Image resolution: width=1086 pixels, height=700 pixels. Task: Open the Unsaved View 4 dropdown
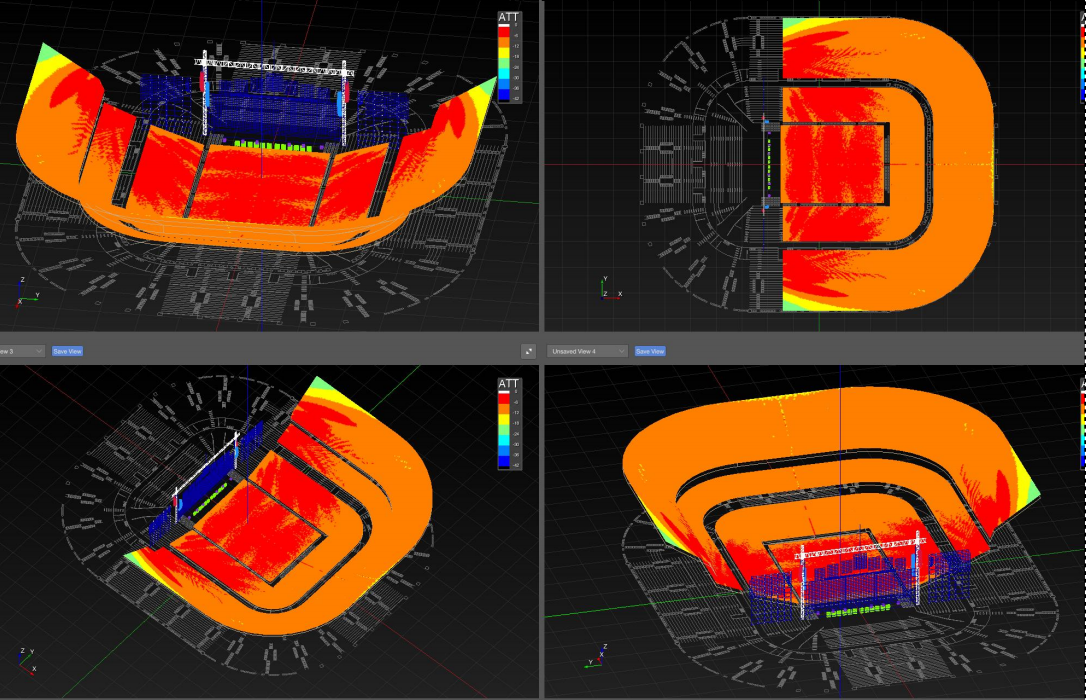pos(587,351)
